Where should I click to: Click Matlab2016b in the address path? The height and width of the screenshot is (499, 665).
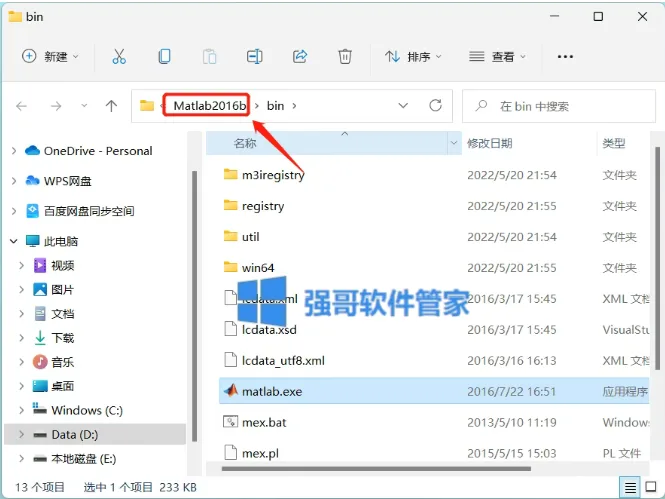click(x=210, y=106)
